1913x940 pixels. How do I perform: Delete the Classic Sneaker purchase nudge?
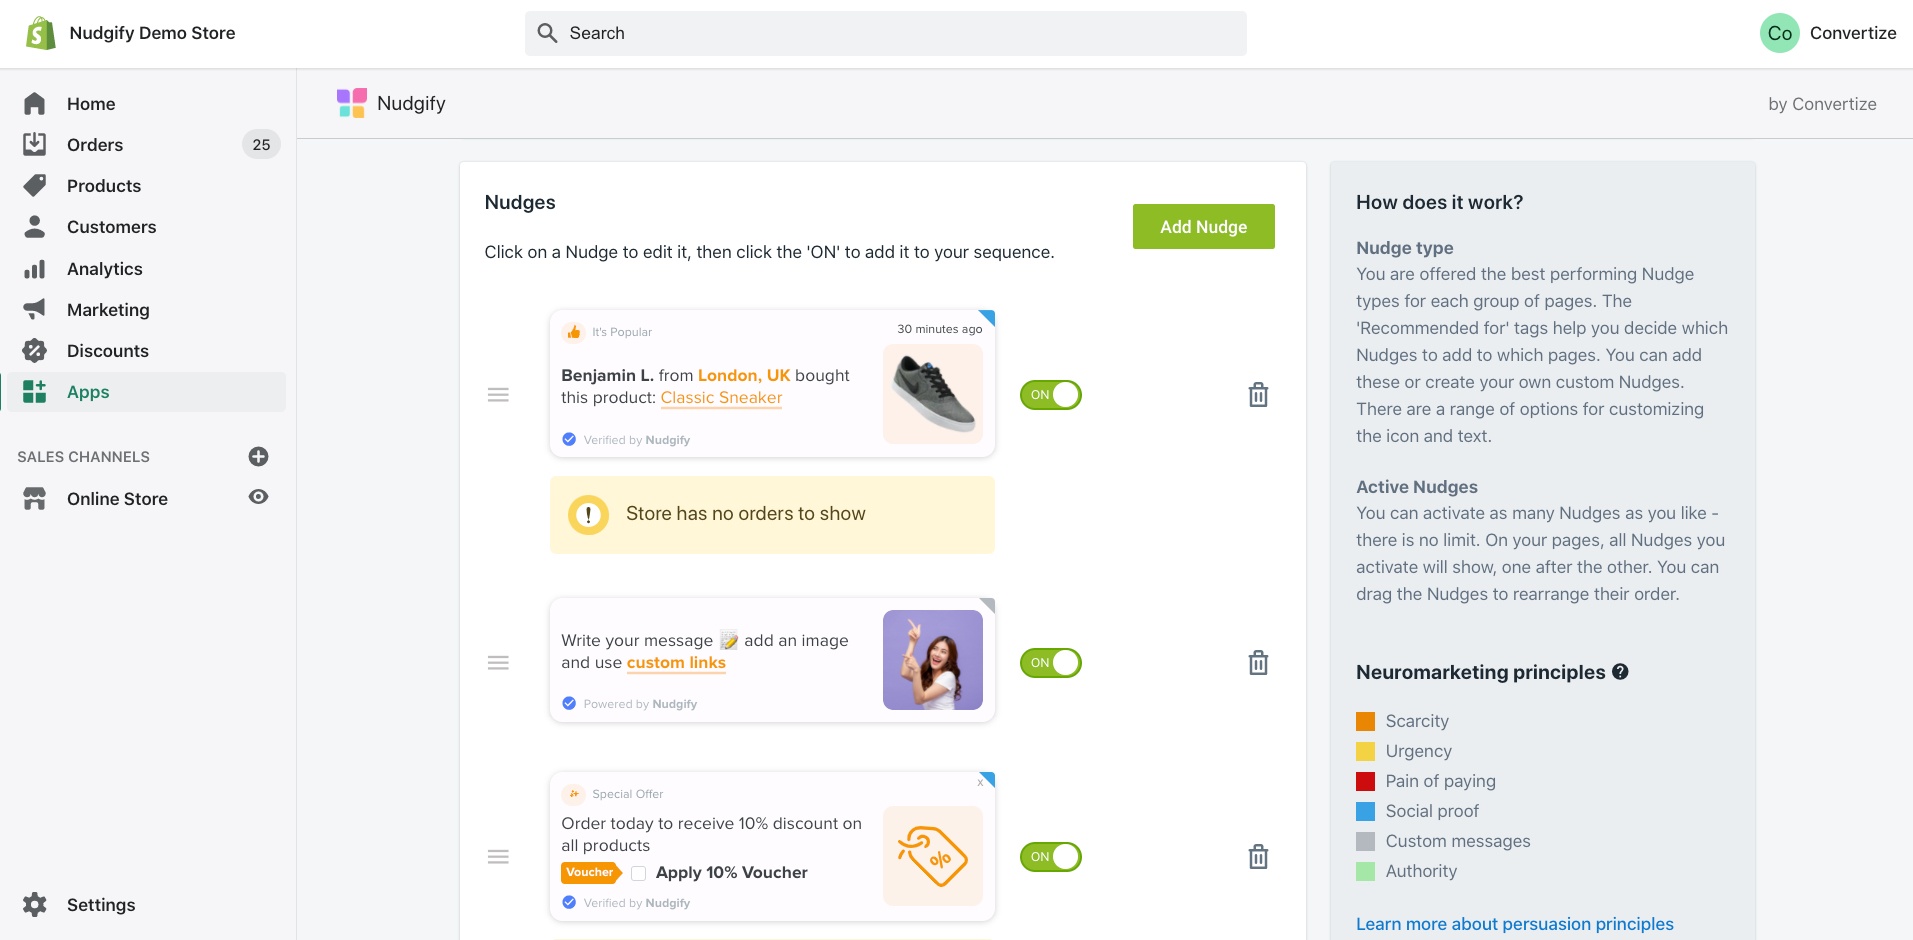[1258, 395]
